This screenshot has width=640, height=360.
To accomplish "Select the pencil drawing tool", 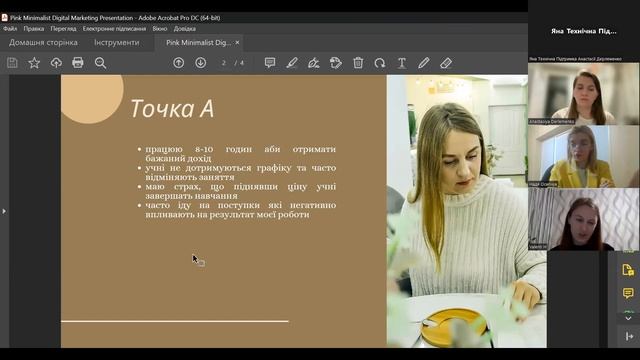I will pos(424,63).
